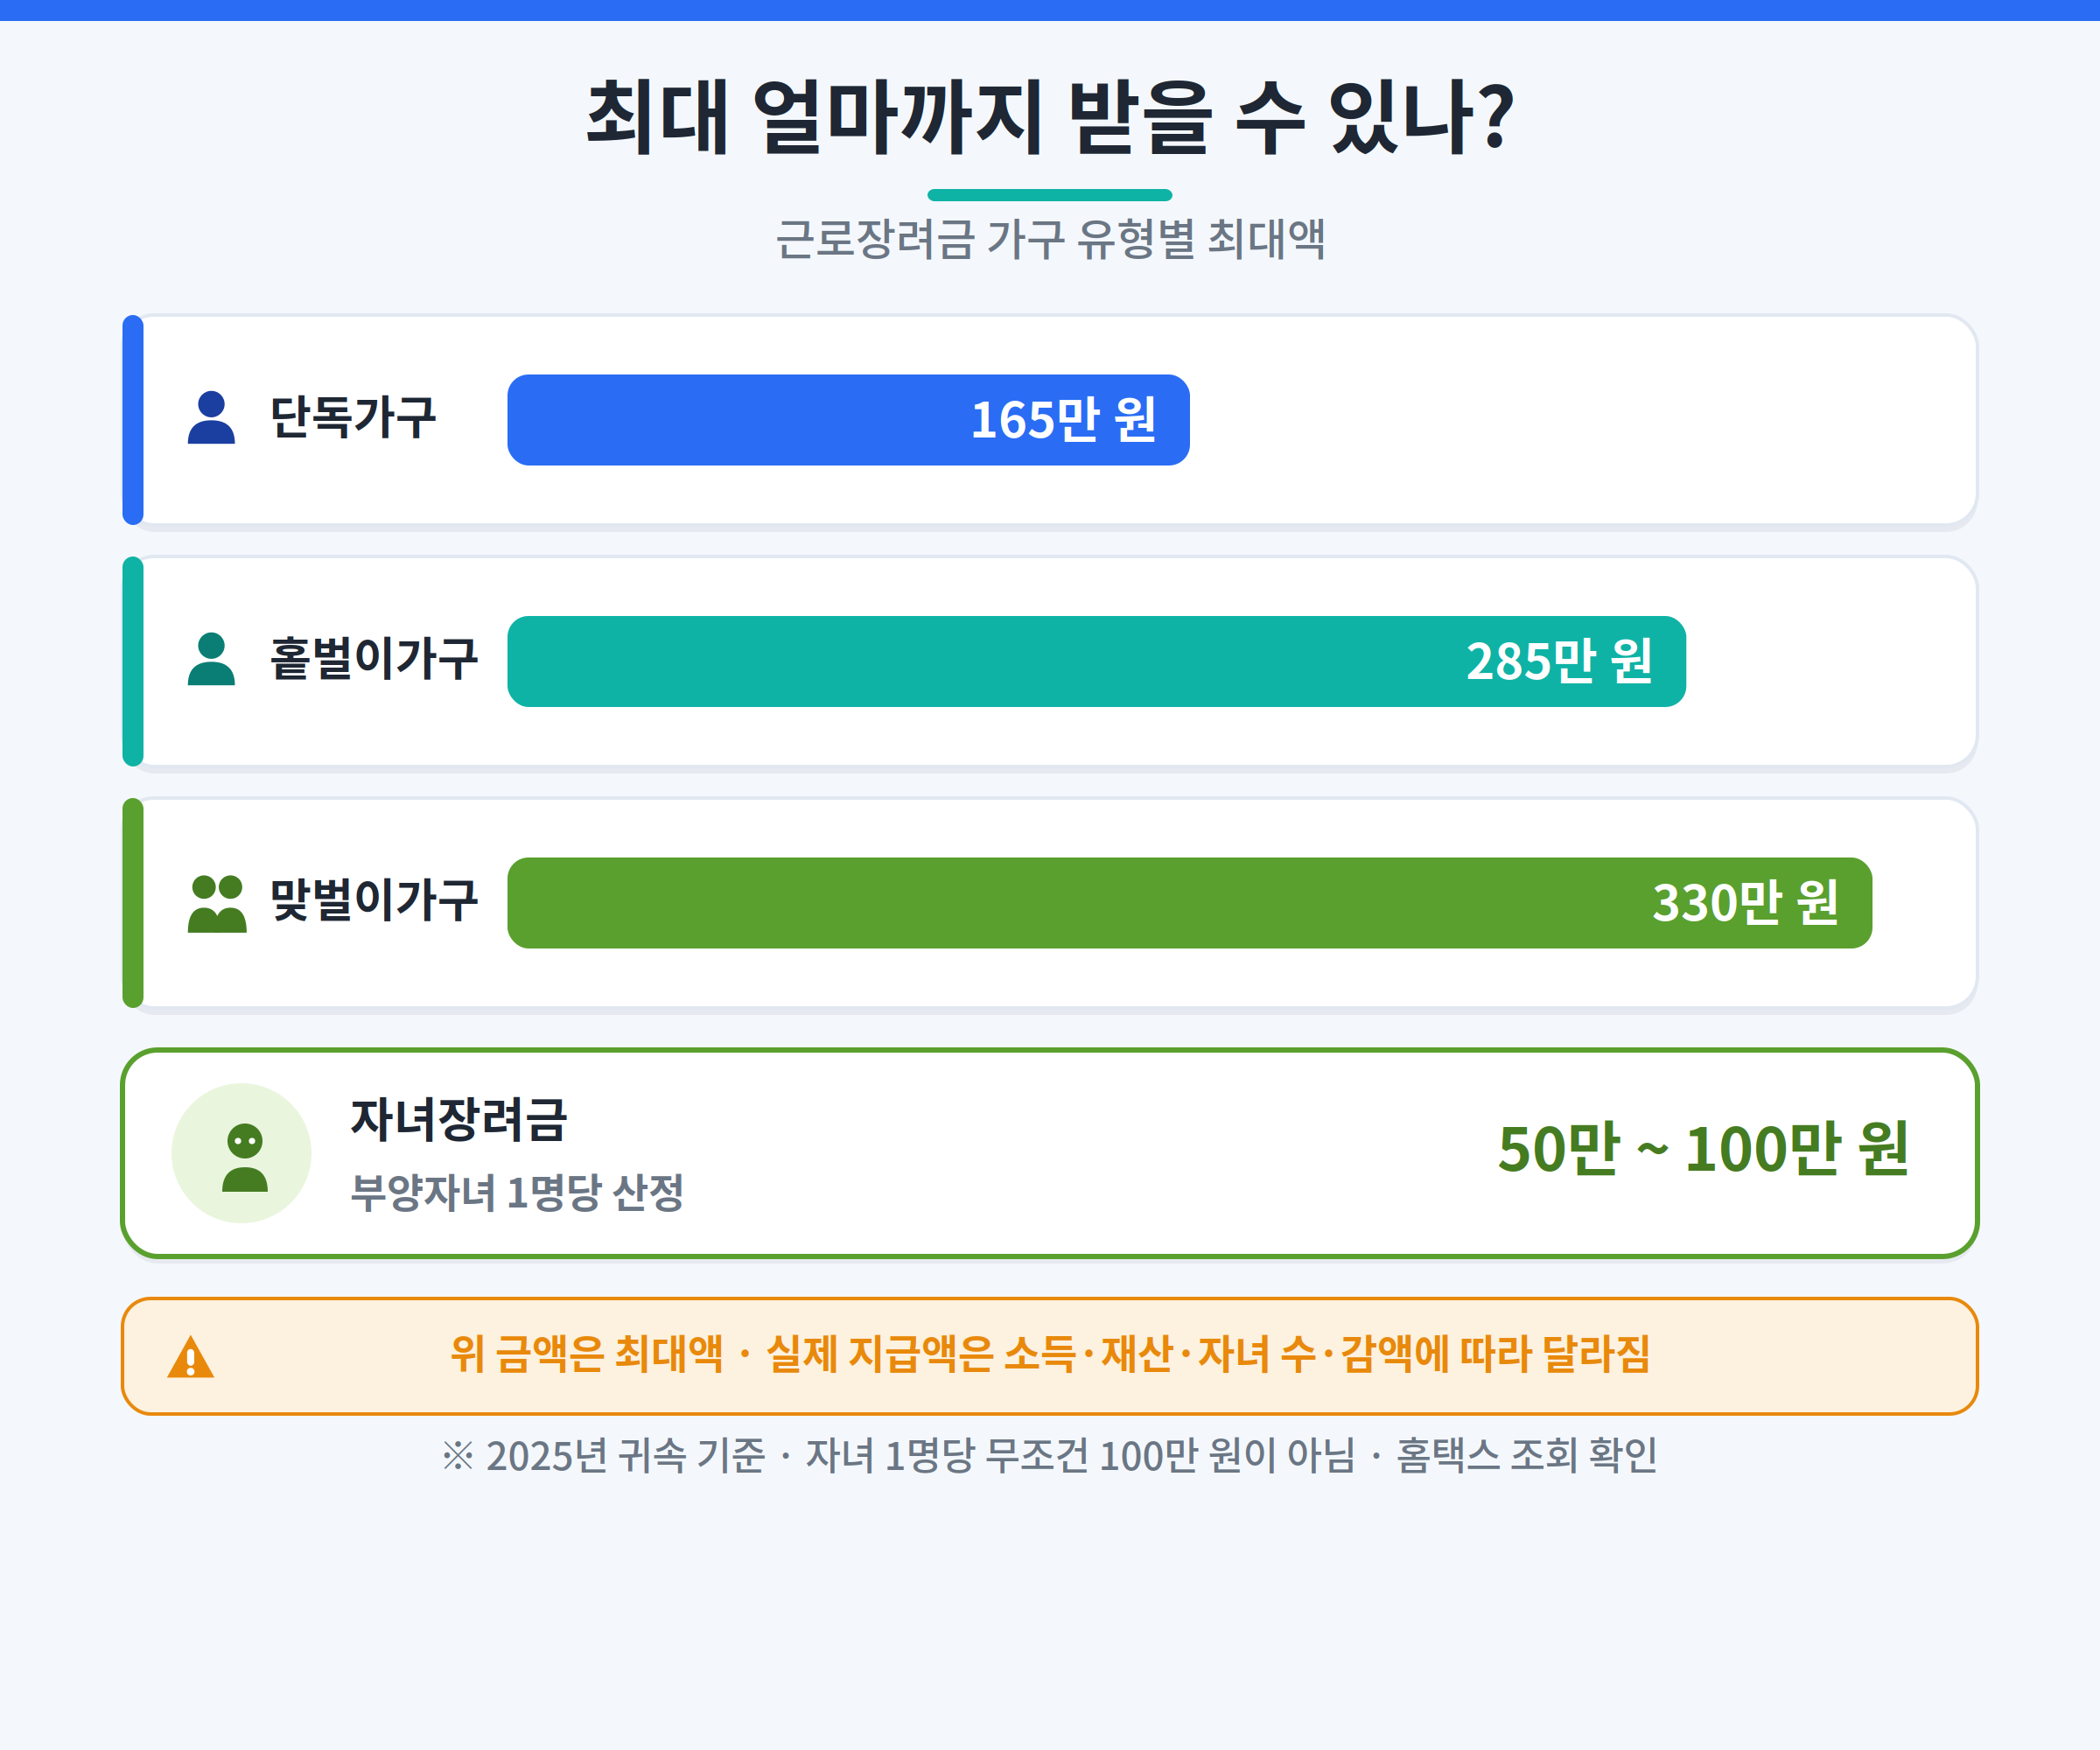Click the subtitle 근로장려금 가구 유형별 최대액
The image size is (2100, 1750).
pos(1050,239)
